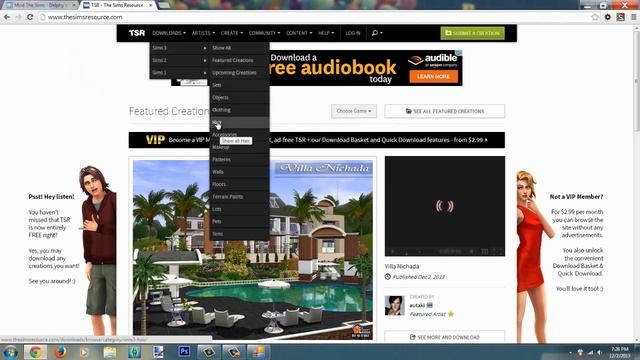Open the ARTISTS dropdown menu
Image resolution: width=640 pixels, height=360 pixels.
[x=203, y=33]
